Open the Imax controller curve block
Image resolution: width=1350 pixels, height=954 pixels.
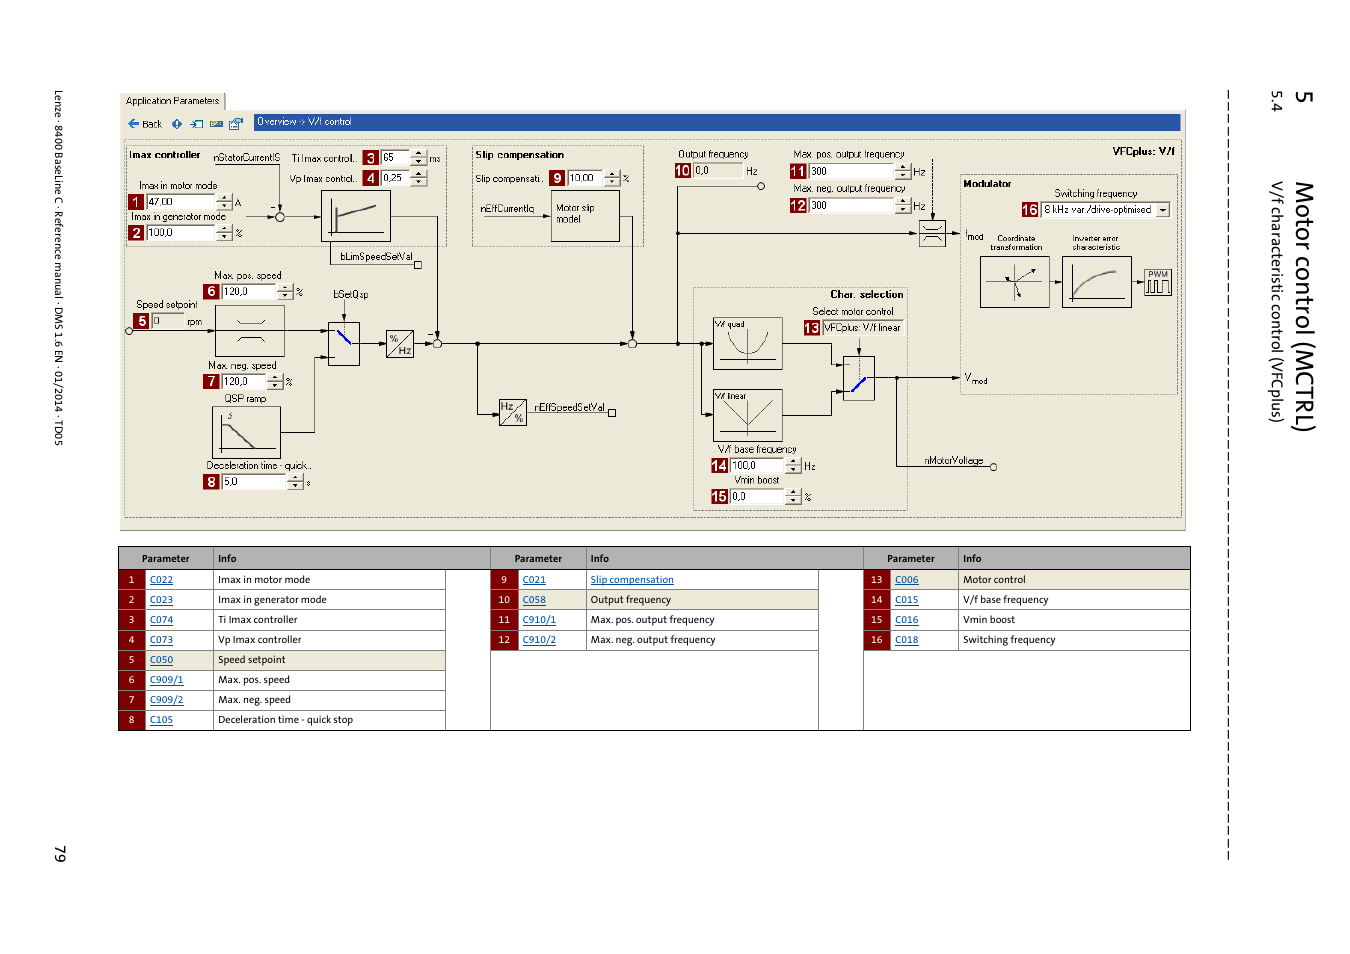point(356,216)
